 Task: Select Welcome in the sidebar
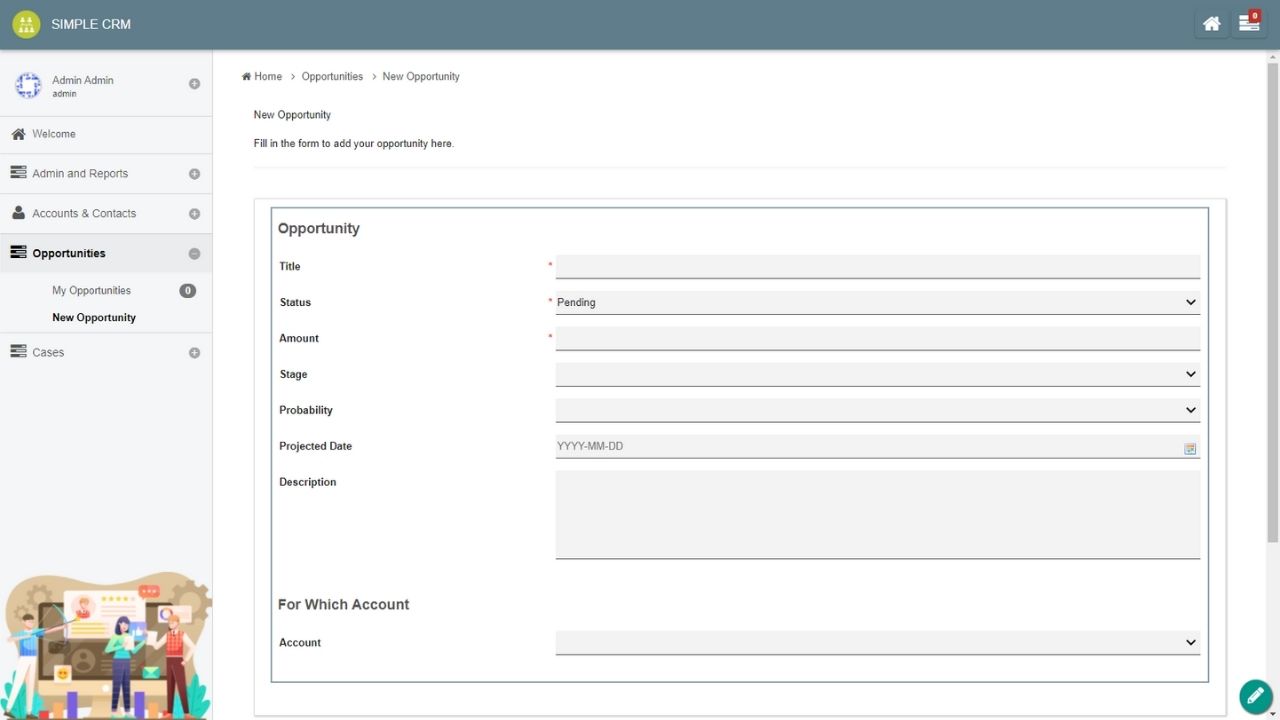54,134
